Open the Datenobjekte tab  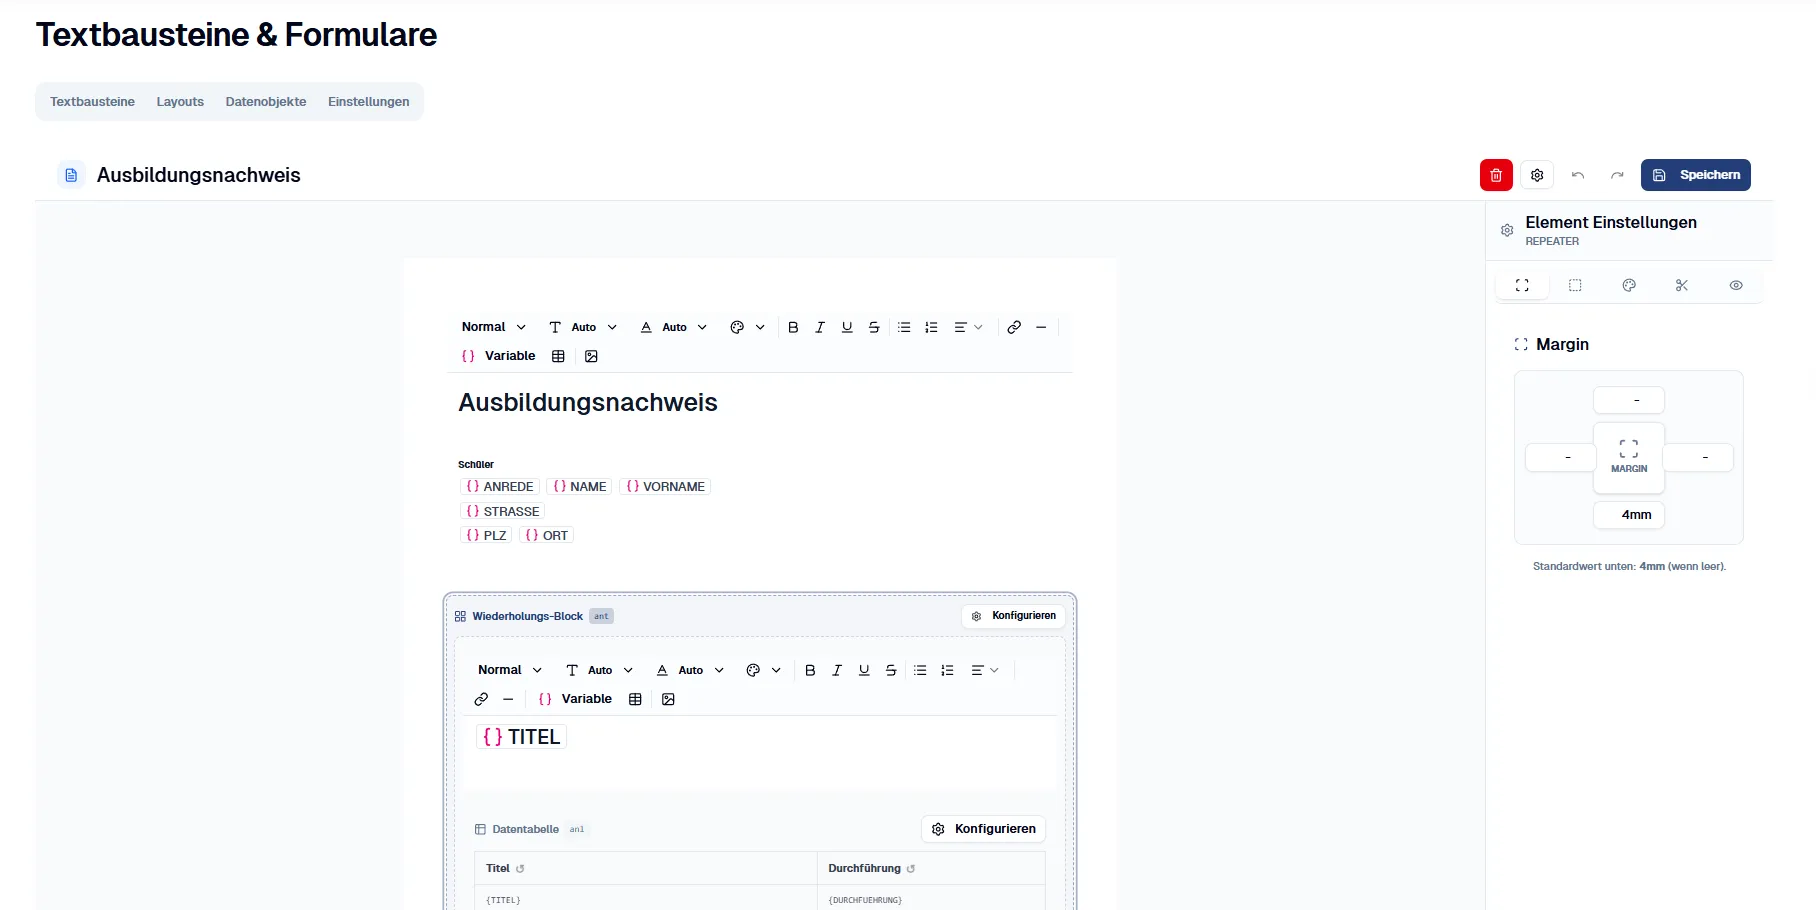266,102
